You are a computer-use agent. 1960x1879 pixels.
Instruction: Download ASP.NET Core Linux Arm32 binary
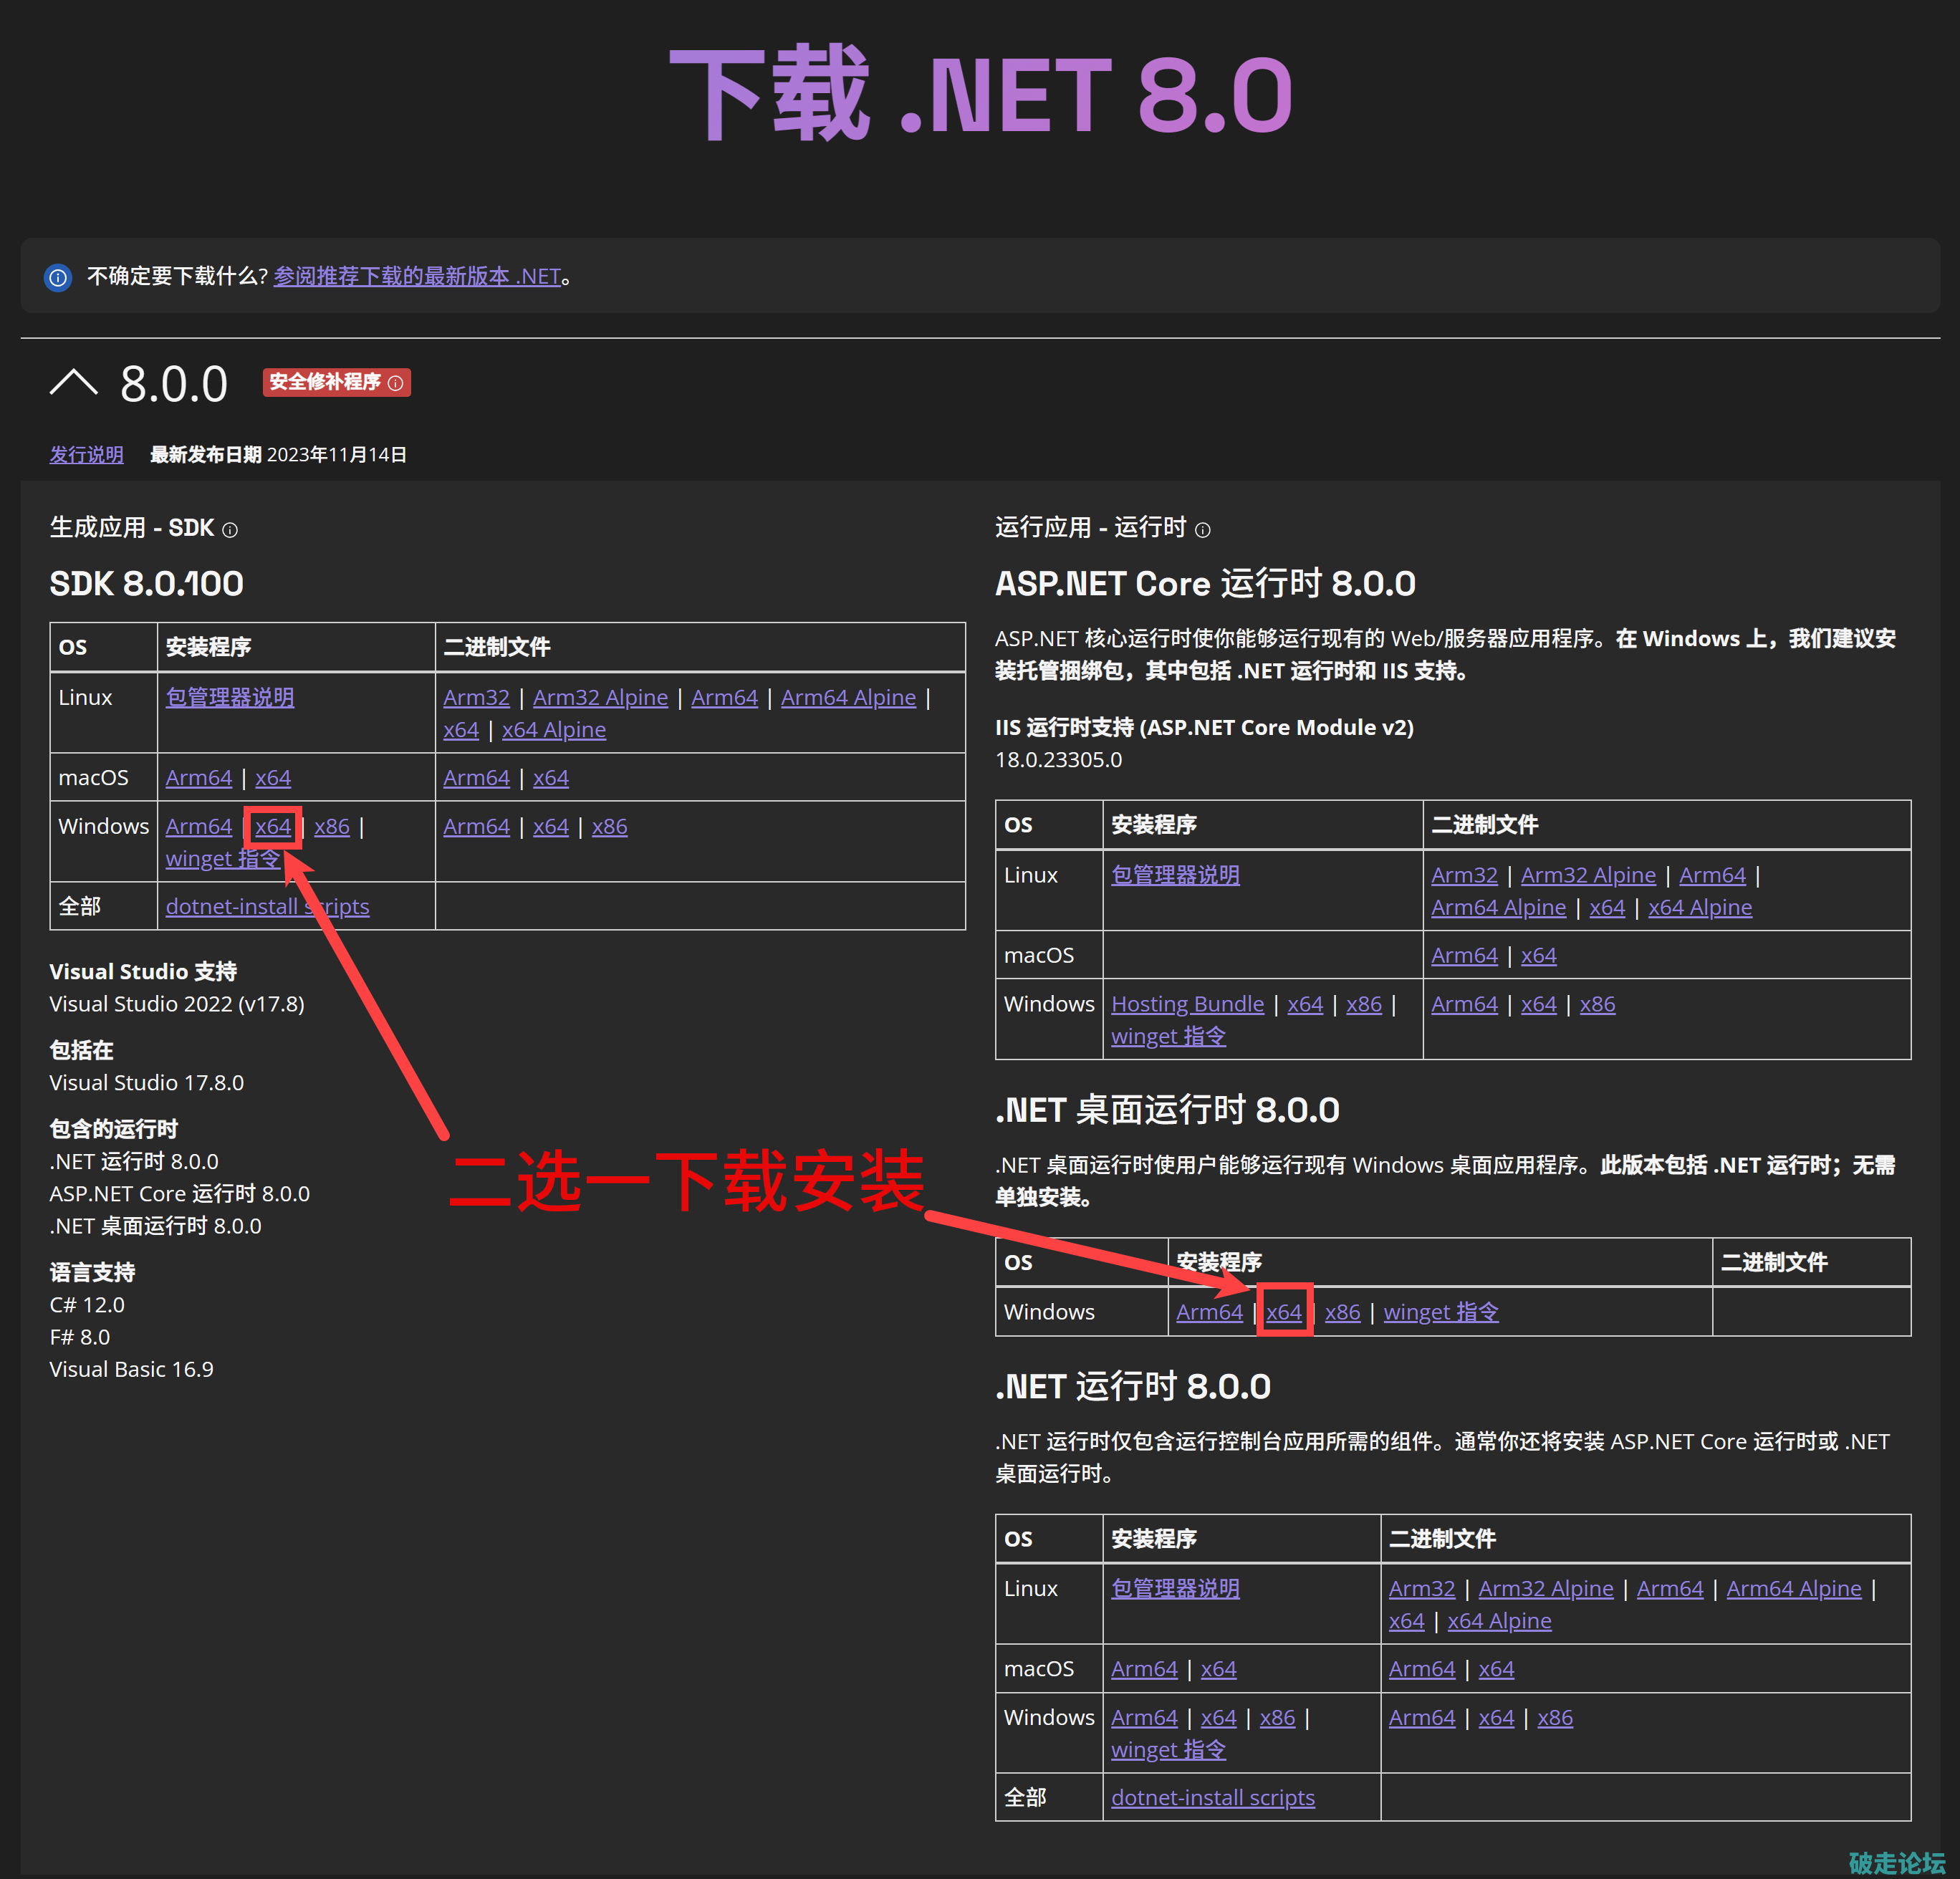1465,875
